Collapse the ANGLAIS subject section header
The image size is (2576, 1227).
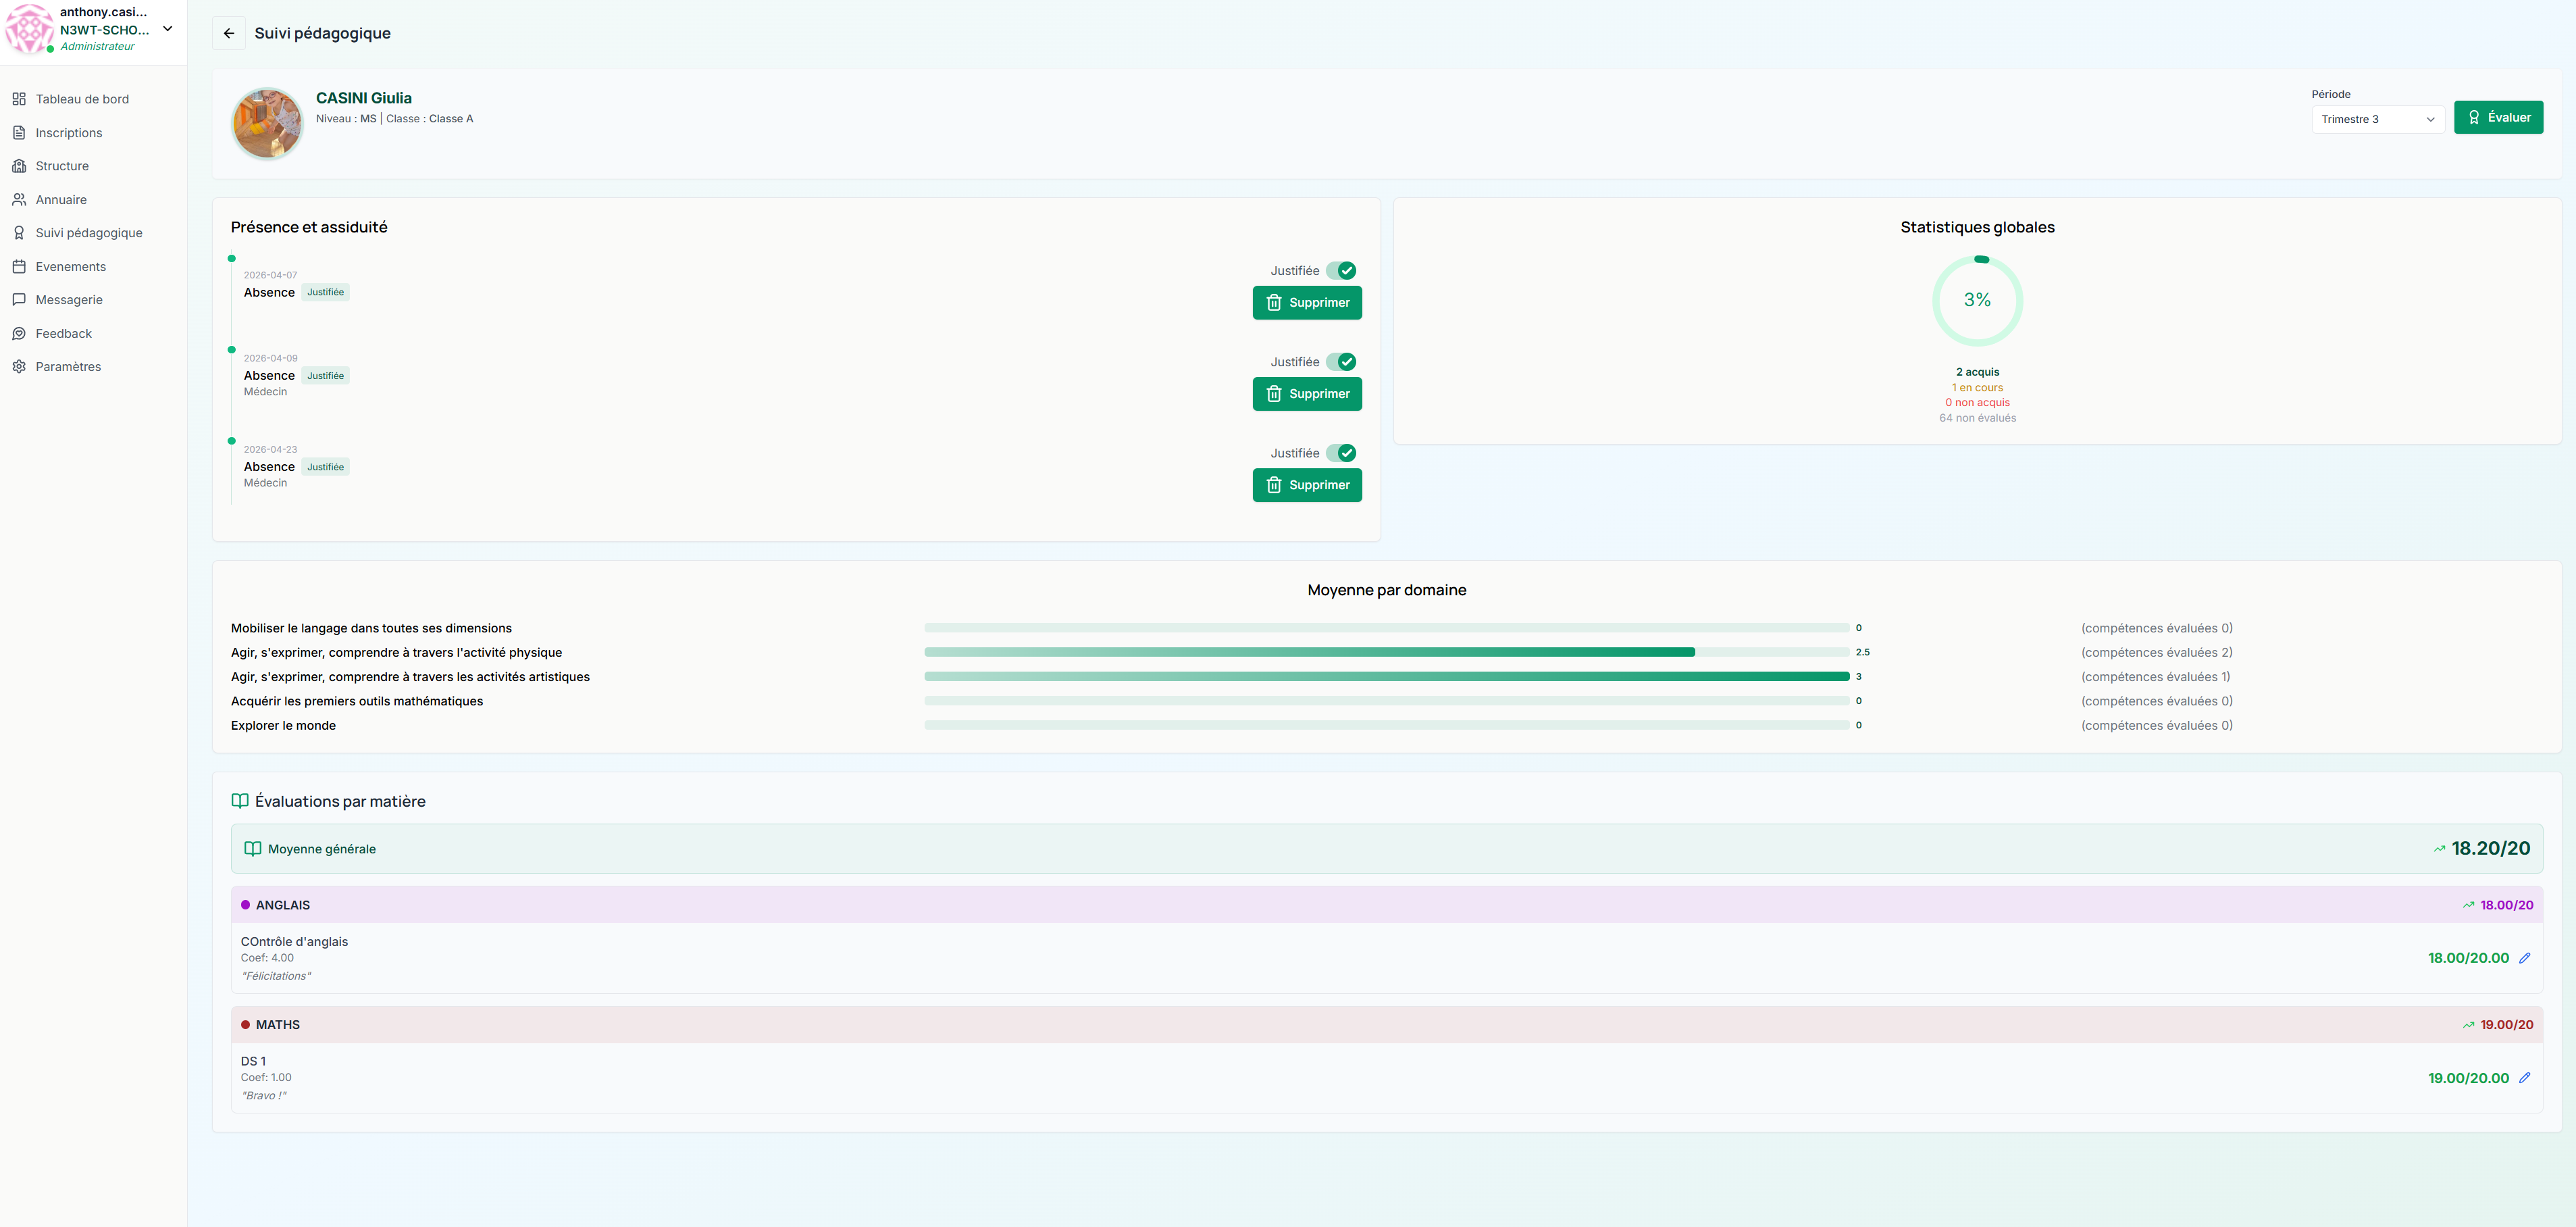pyautogui.click(x=1386, y=905)
